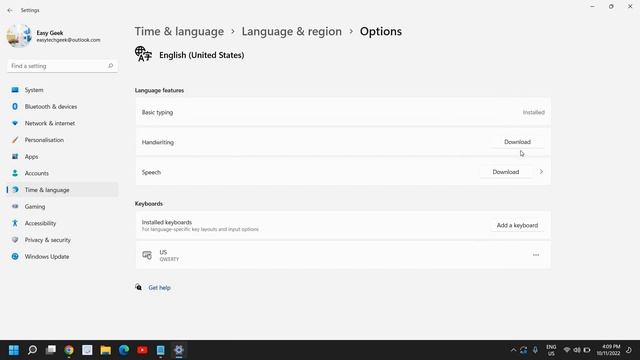Click the Language & region breadcrumb
640x360 pixels.
(x=291, y=31)
